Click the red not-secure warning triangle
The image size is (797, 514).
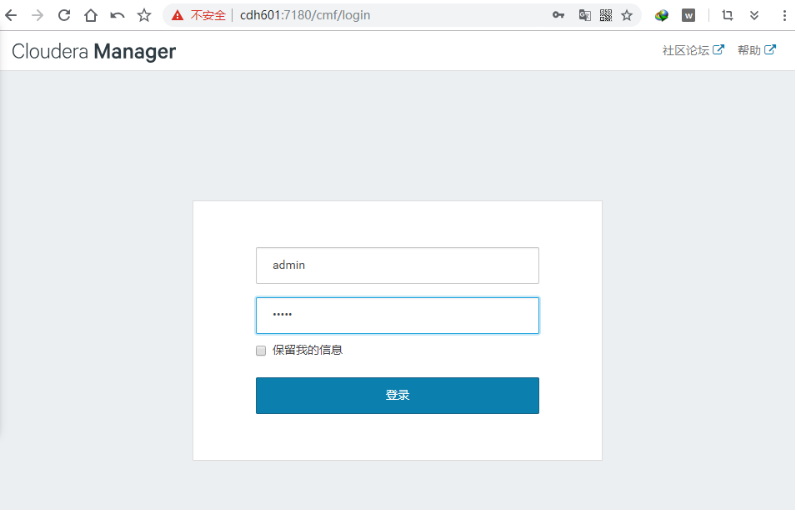tap(177, 15)
